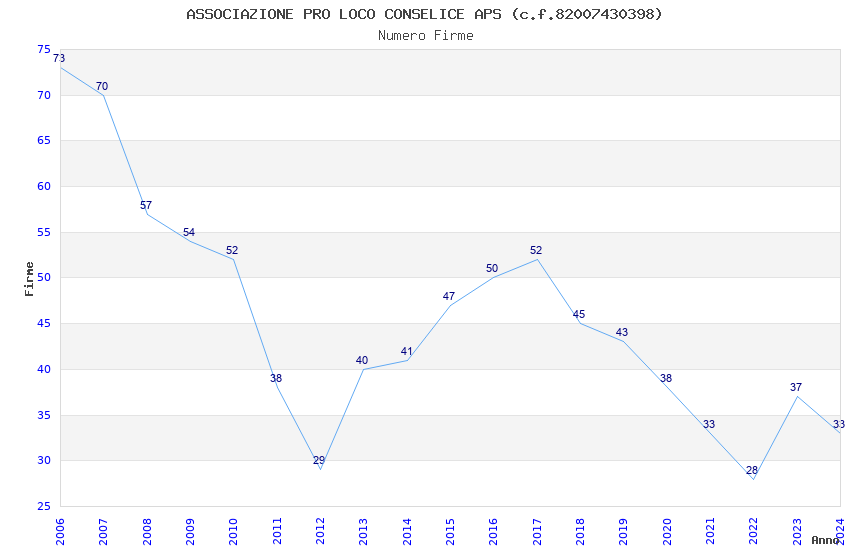Click y-axis tick value 60
The width and height of the screenshot is (850, 550).
(x=44, y=186)
